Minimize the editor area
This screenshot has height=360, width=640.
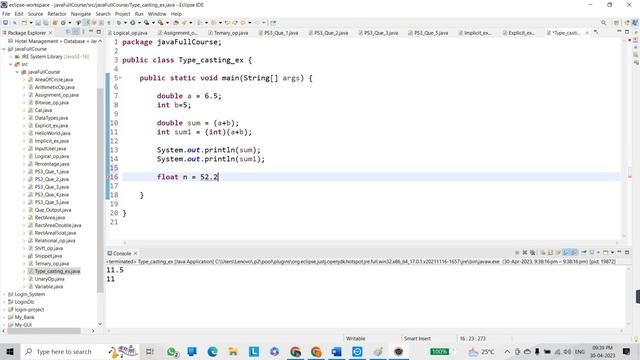coord(619,32)
